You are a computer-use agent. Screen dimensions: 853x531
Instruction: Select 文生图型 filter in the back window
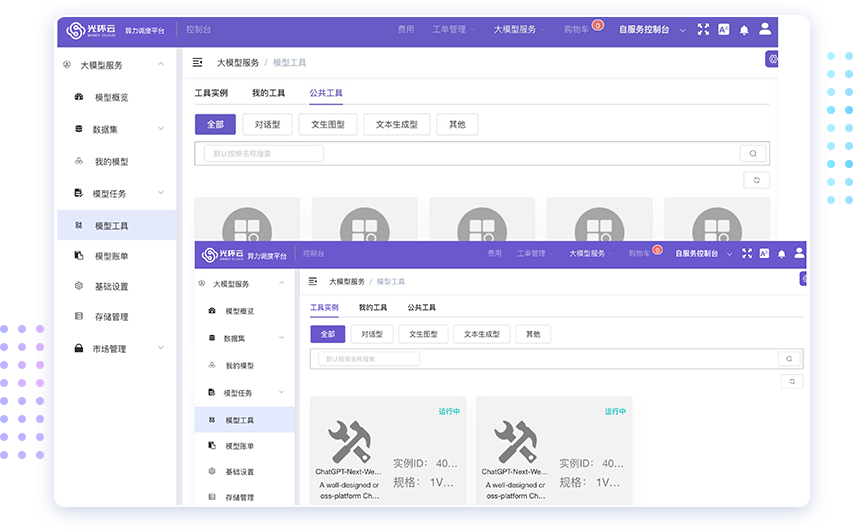click(327, 125)
